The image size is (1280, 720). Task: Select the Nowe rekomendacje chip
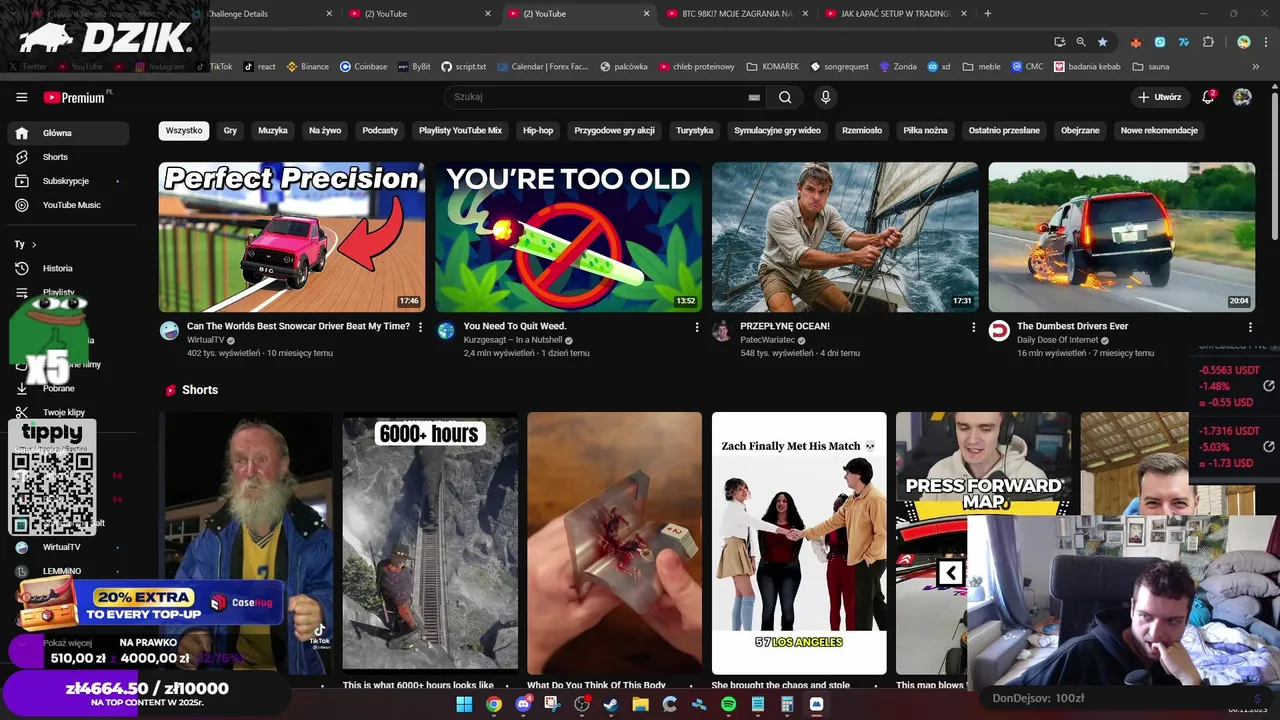pyautogui.click(x=1159, y=130)
